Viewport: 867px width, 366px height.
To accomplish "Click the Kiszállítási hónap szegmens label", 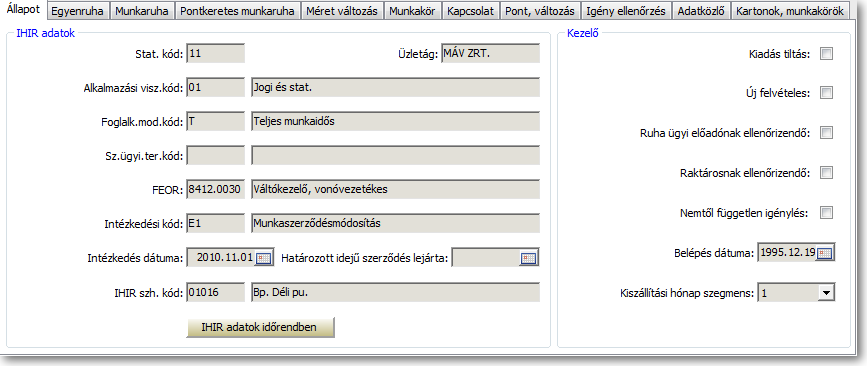I will pyautogui.click(x=687, y=293).
